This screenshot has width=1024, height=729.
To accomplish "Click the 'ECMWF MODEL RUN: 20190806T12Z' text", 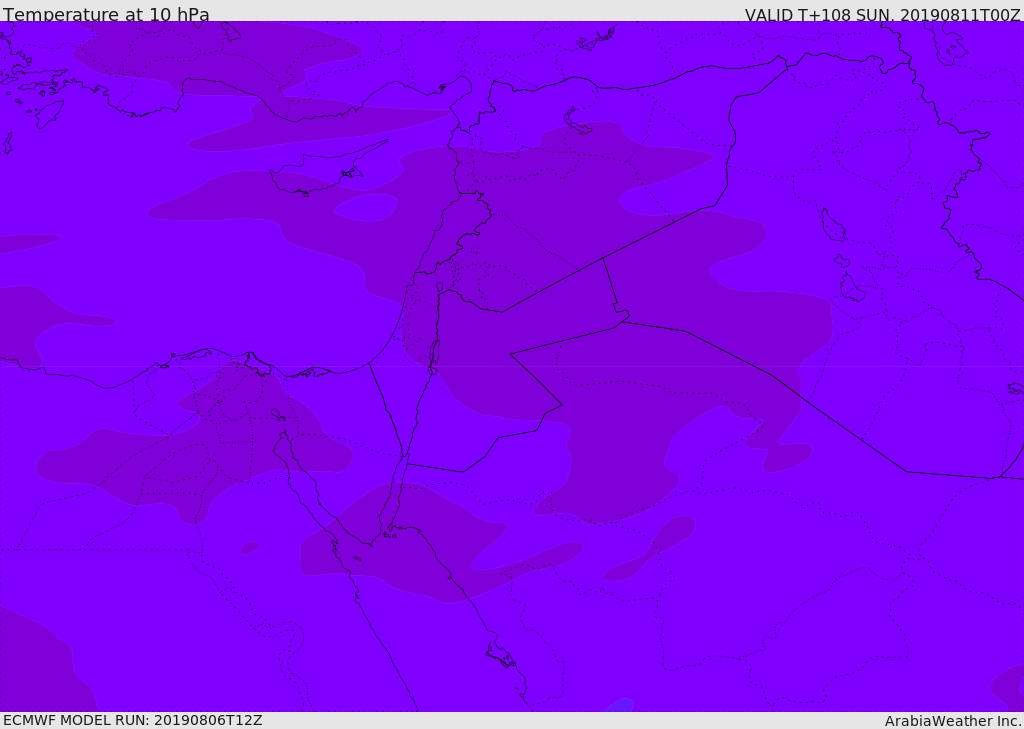I will 133,720.
